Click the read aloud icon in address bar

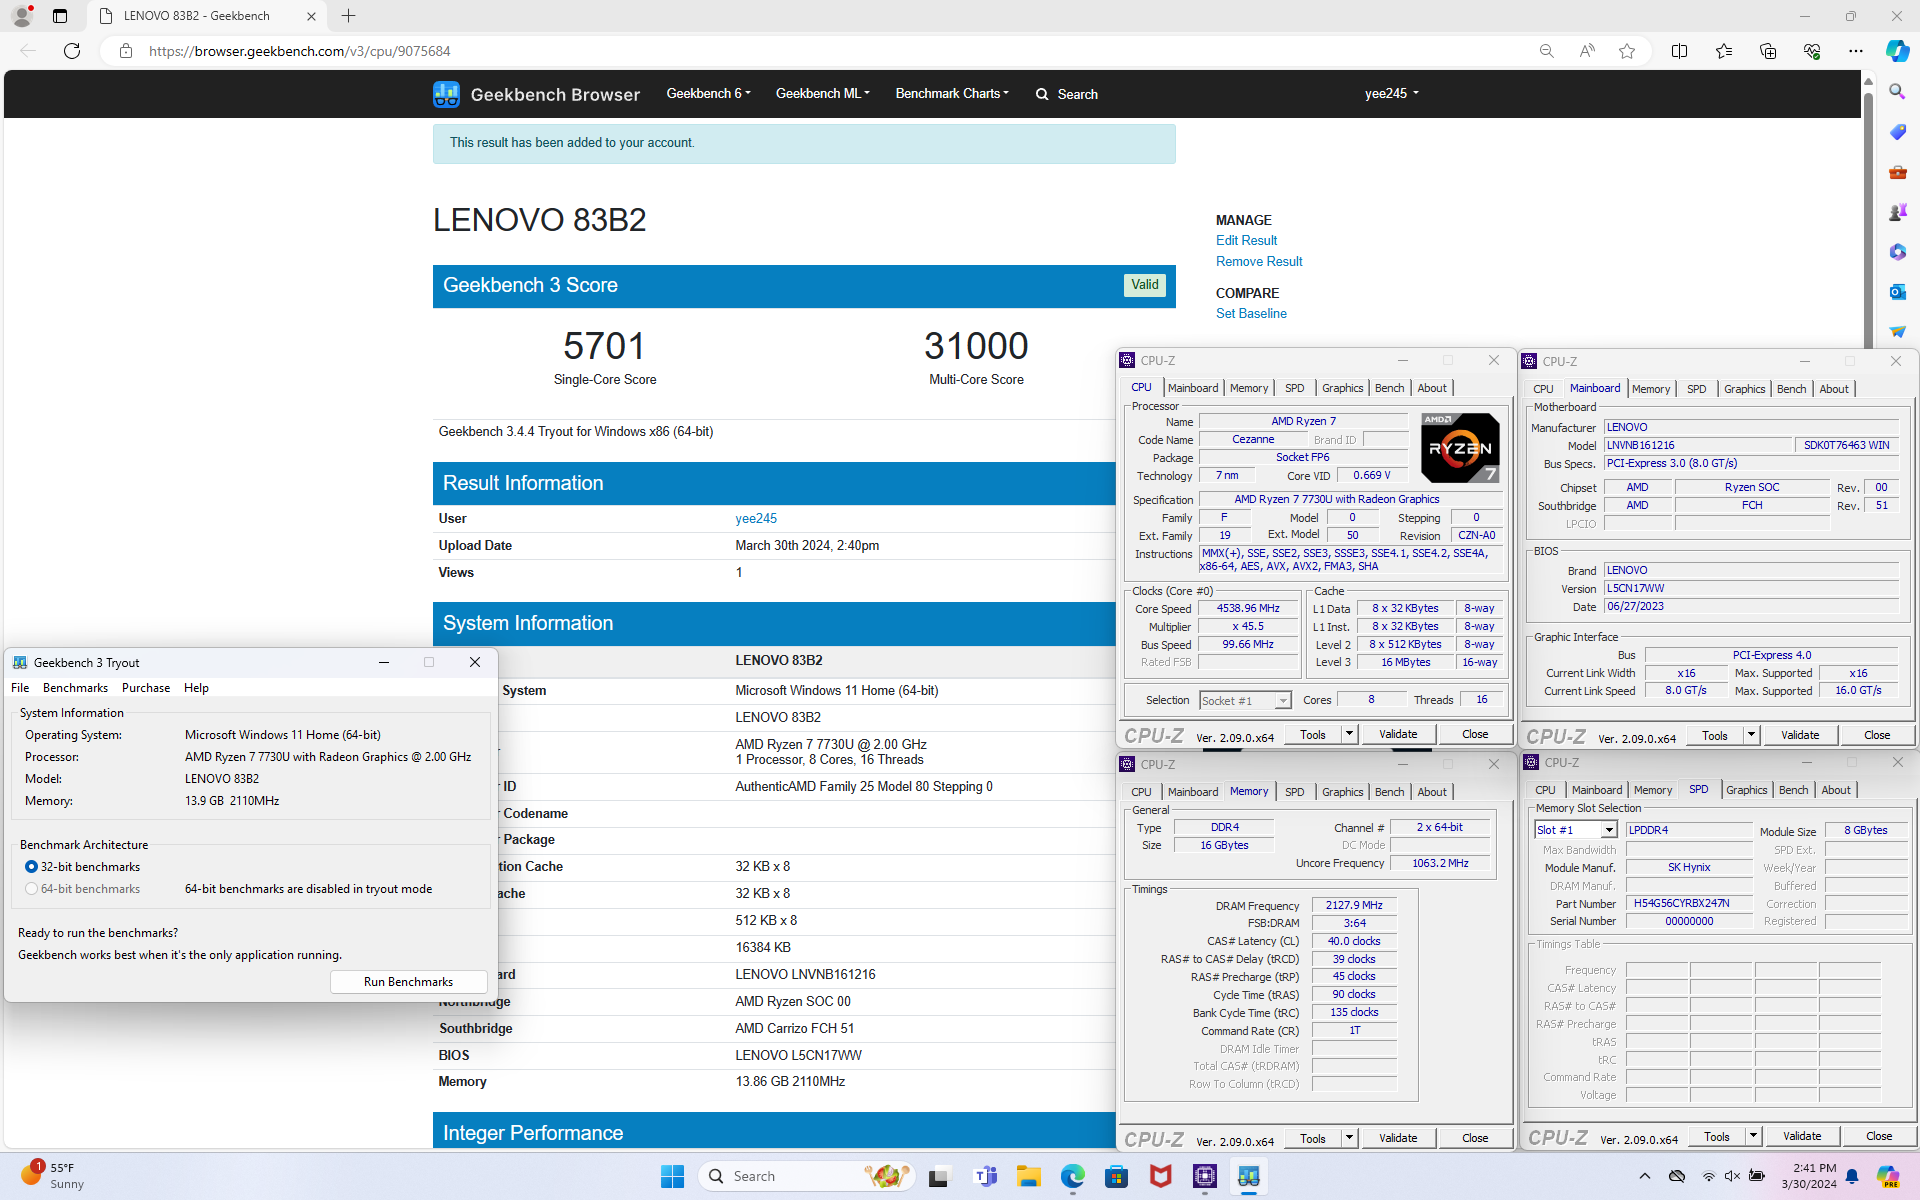1587,51
